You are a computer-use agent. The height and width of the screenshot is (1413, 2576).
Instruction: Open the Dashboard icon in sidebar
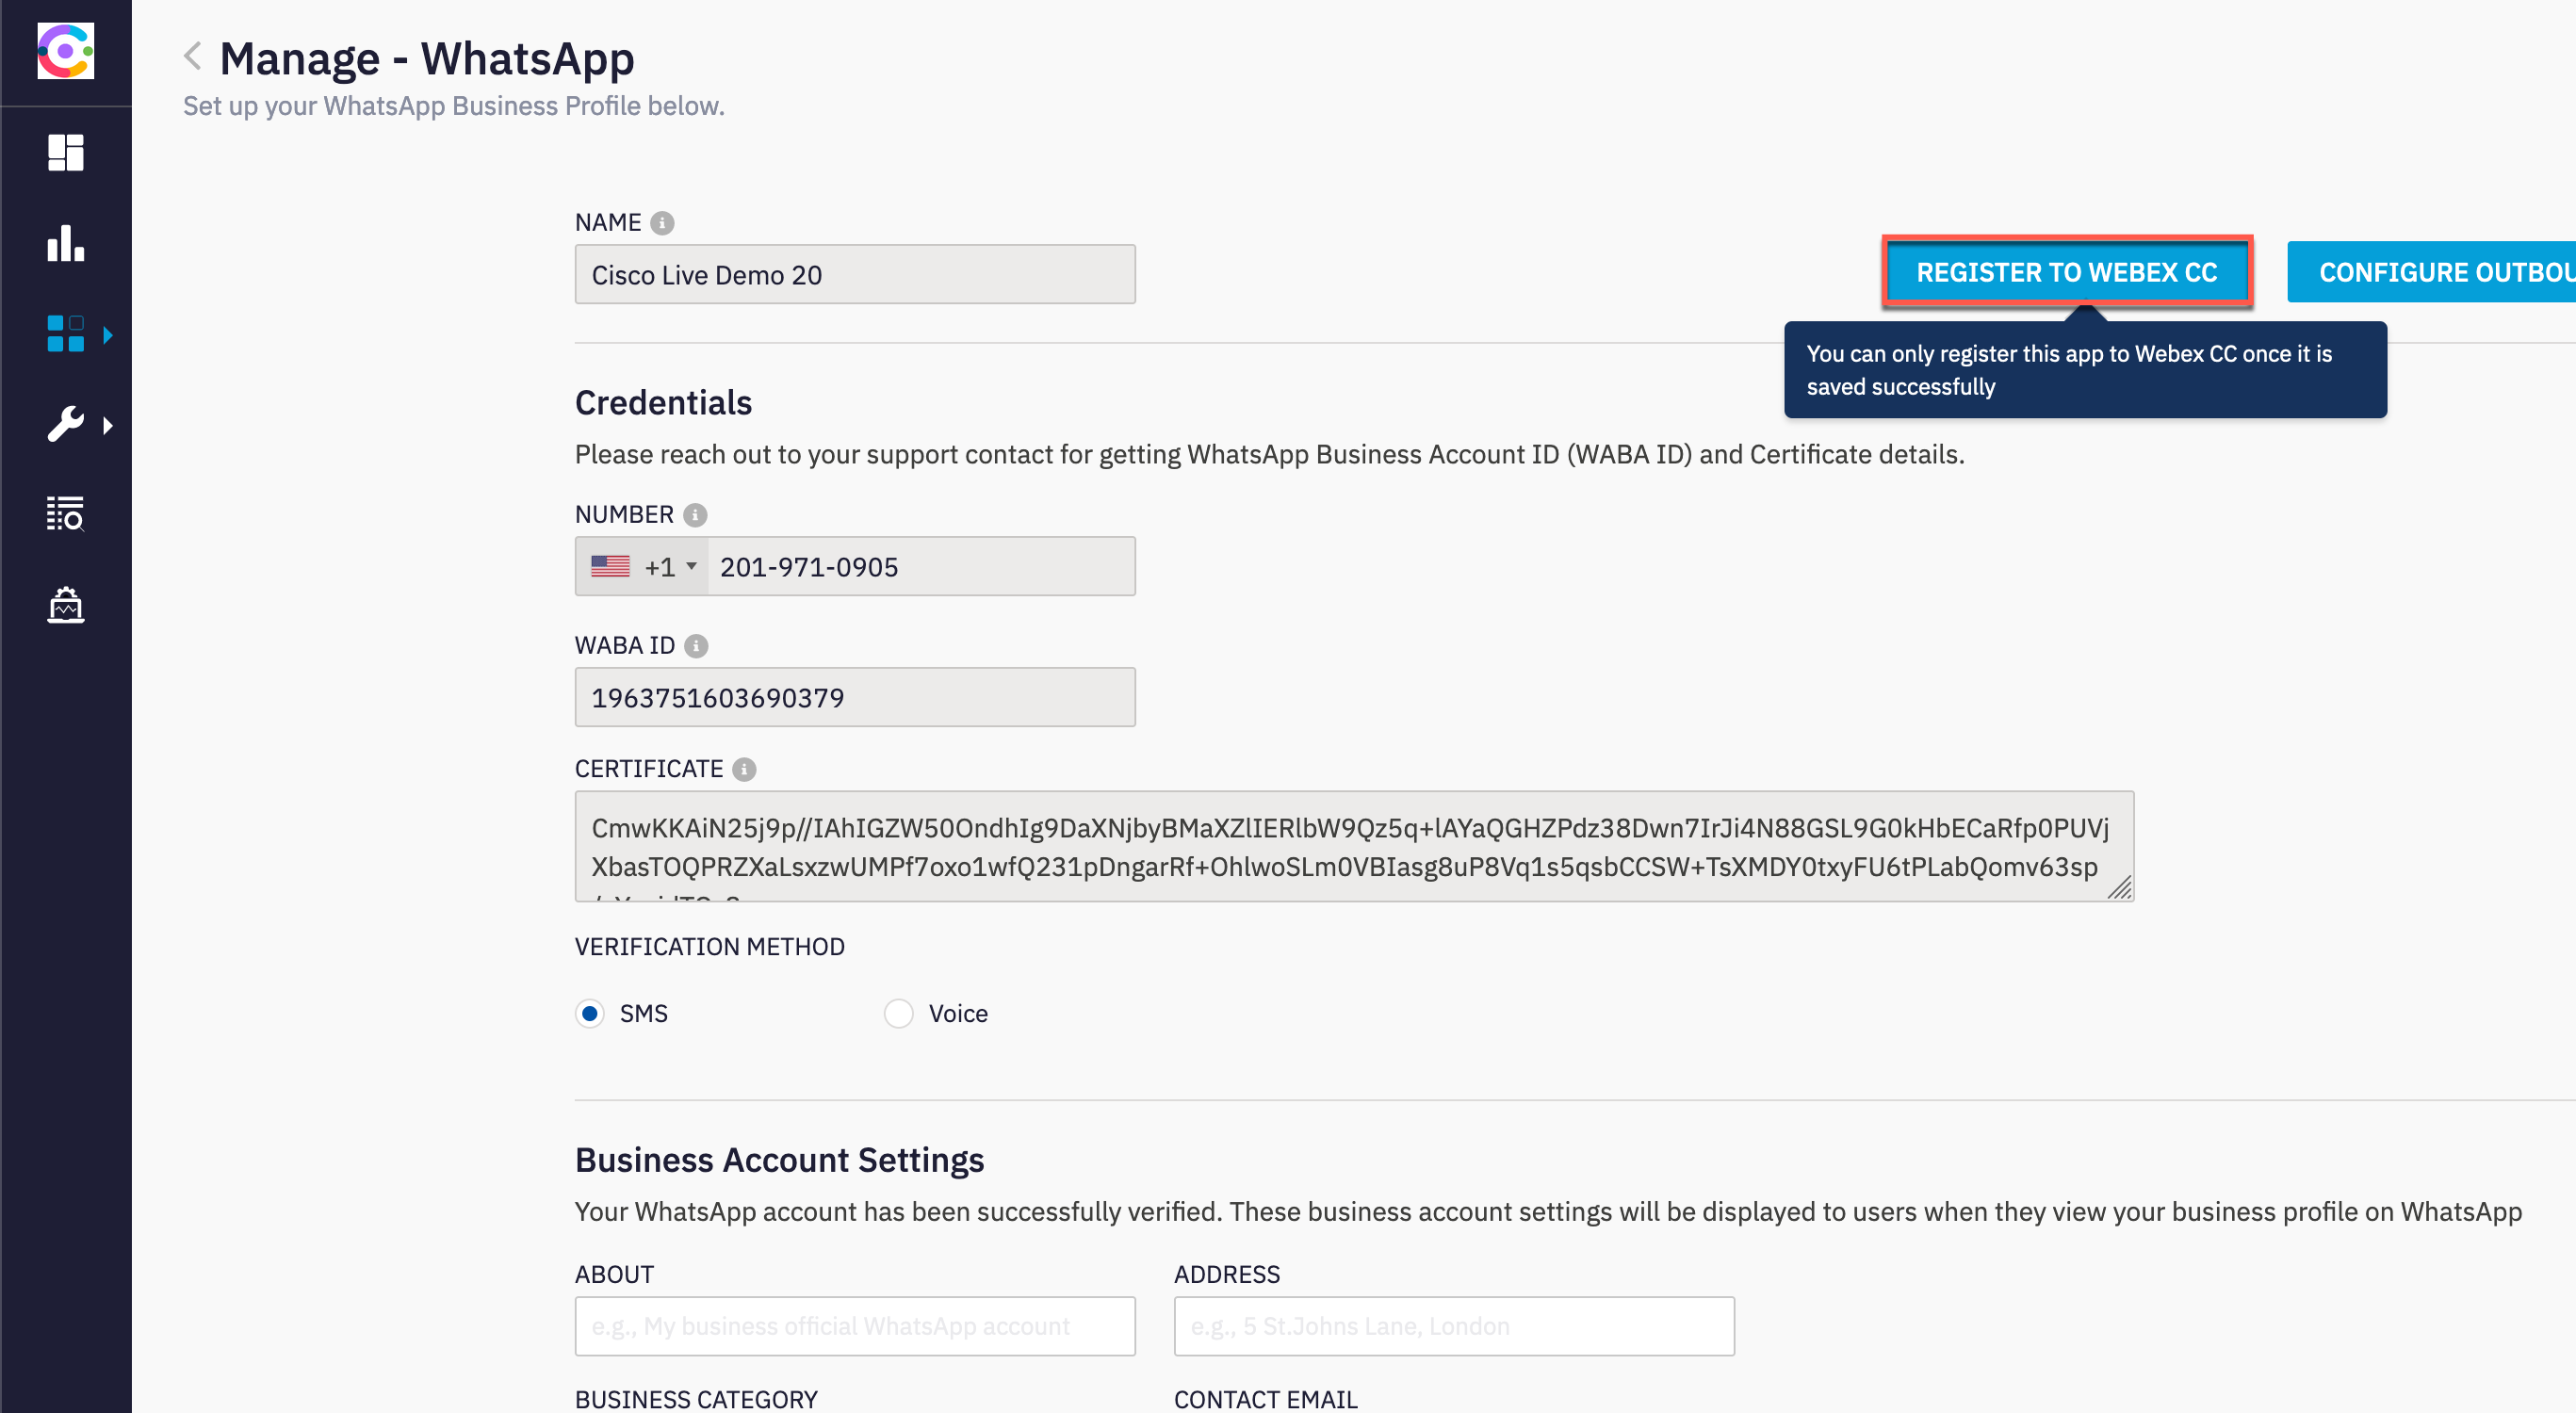pyautogui.click(x=65, y=153)
